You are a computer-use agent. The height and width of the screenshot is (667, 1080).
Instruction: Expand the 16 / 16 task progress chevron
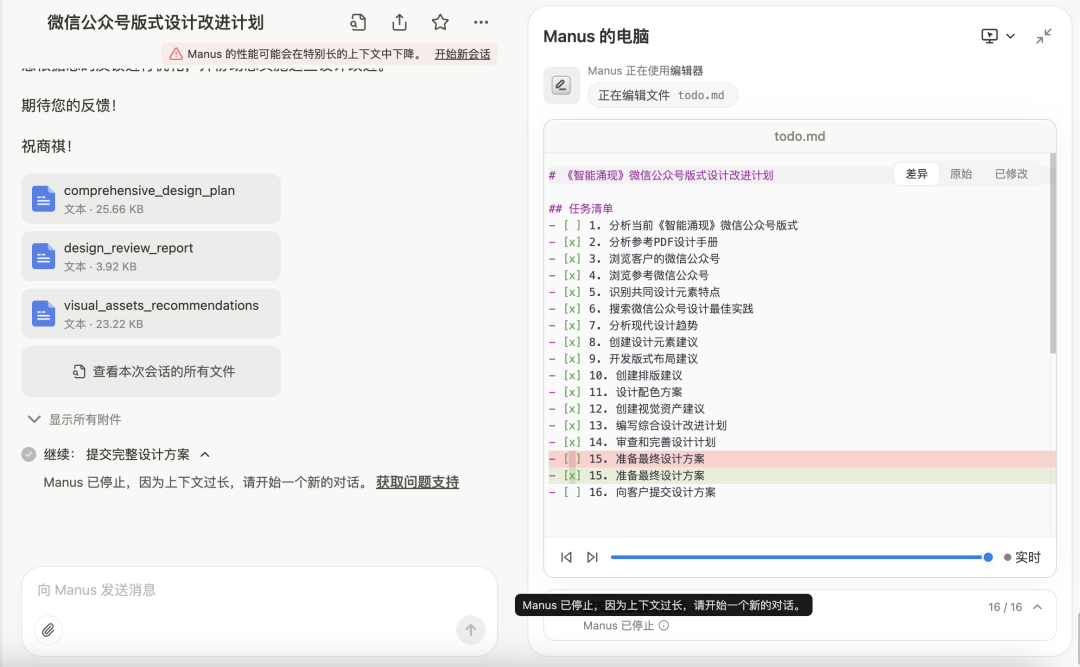pyautogui.click(x=1037, y=607)
